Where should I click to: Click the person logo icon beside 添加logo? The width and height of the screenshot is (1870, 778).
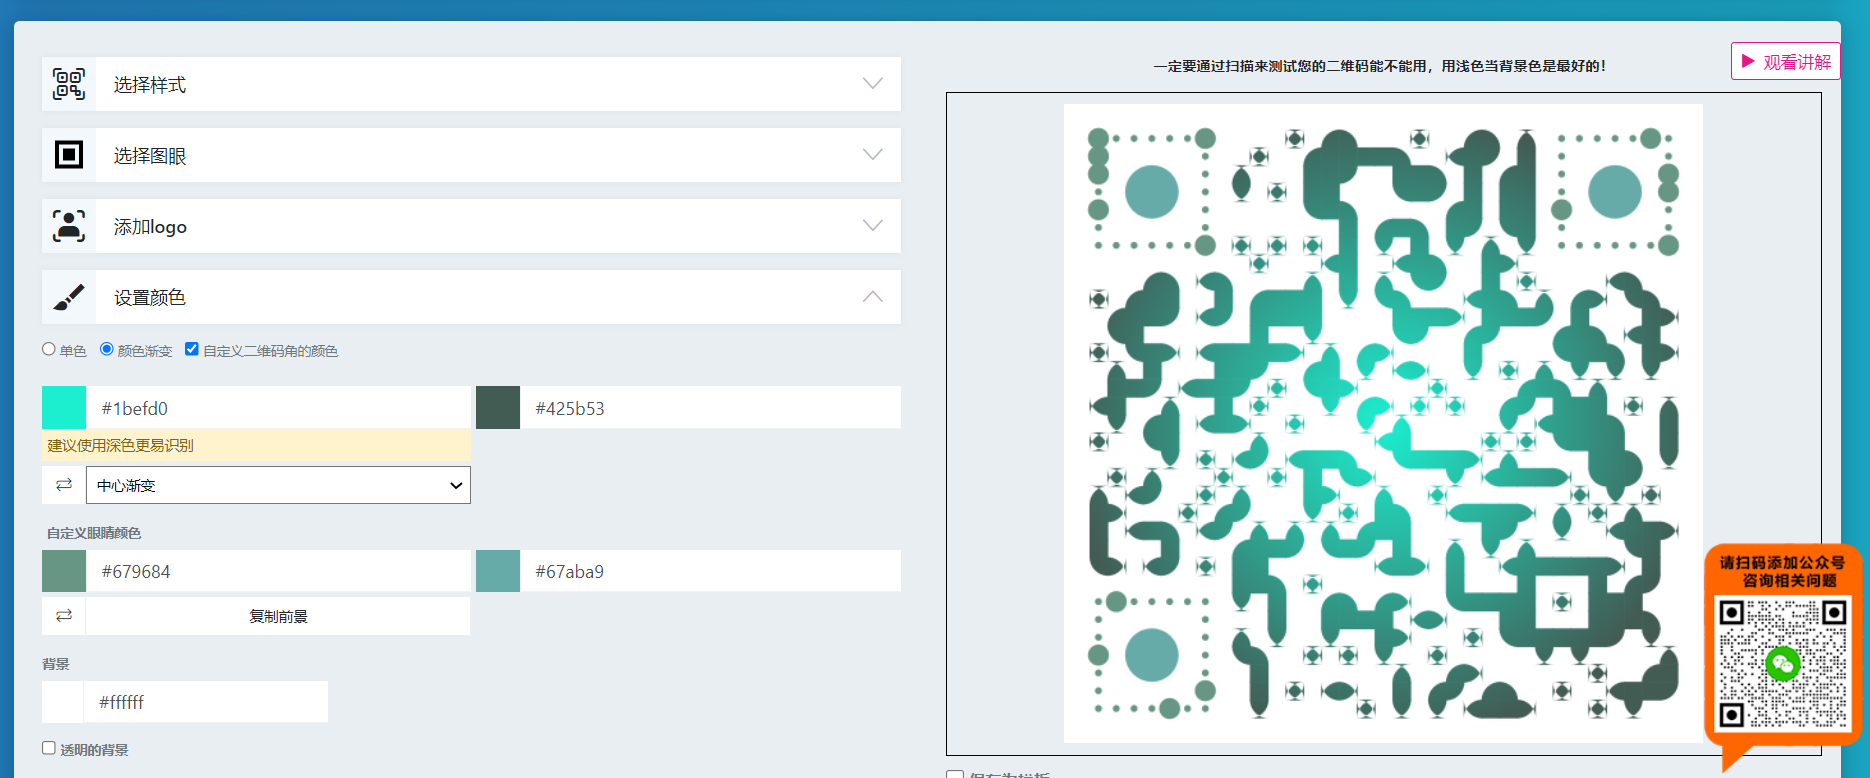pyautogui.click(x=69, y=226)
